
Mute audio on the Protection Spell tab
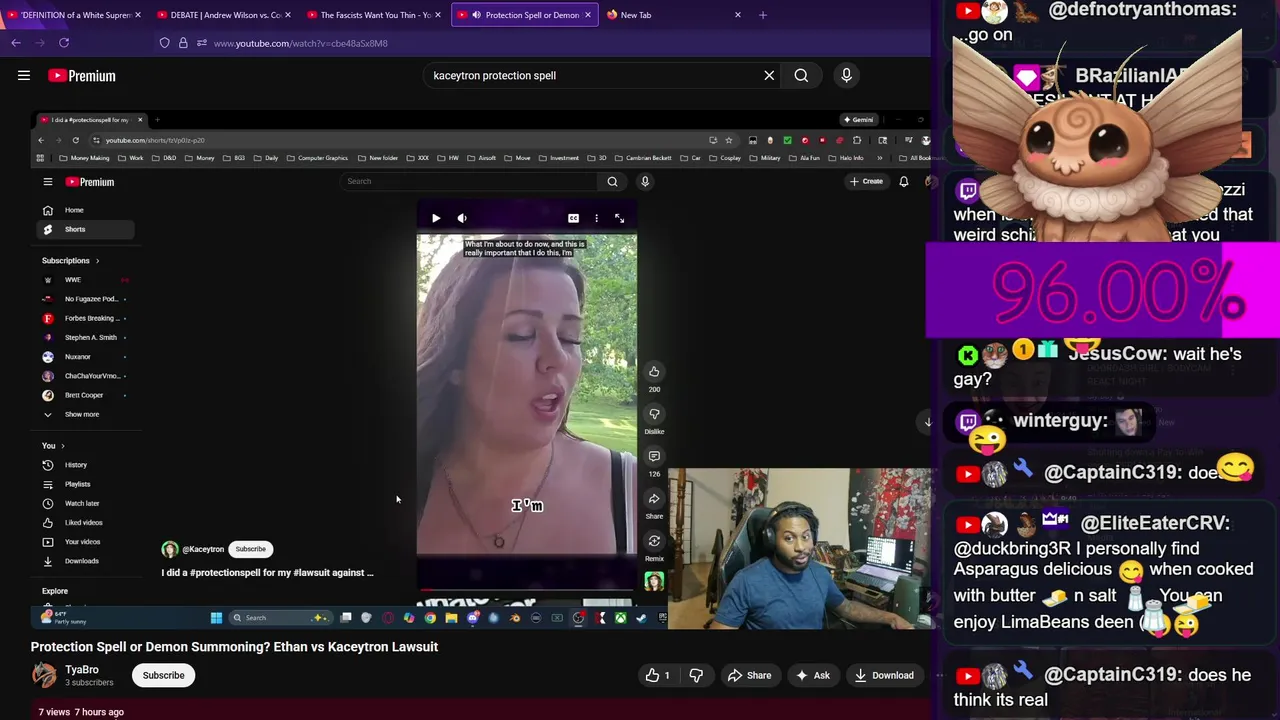(475, 15)
